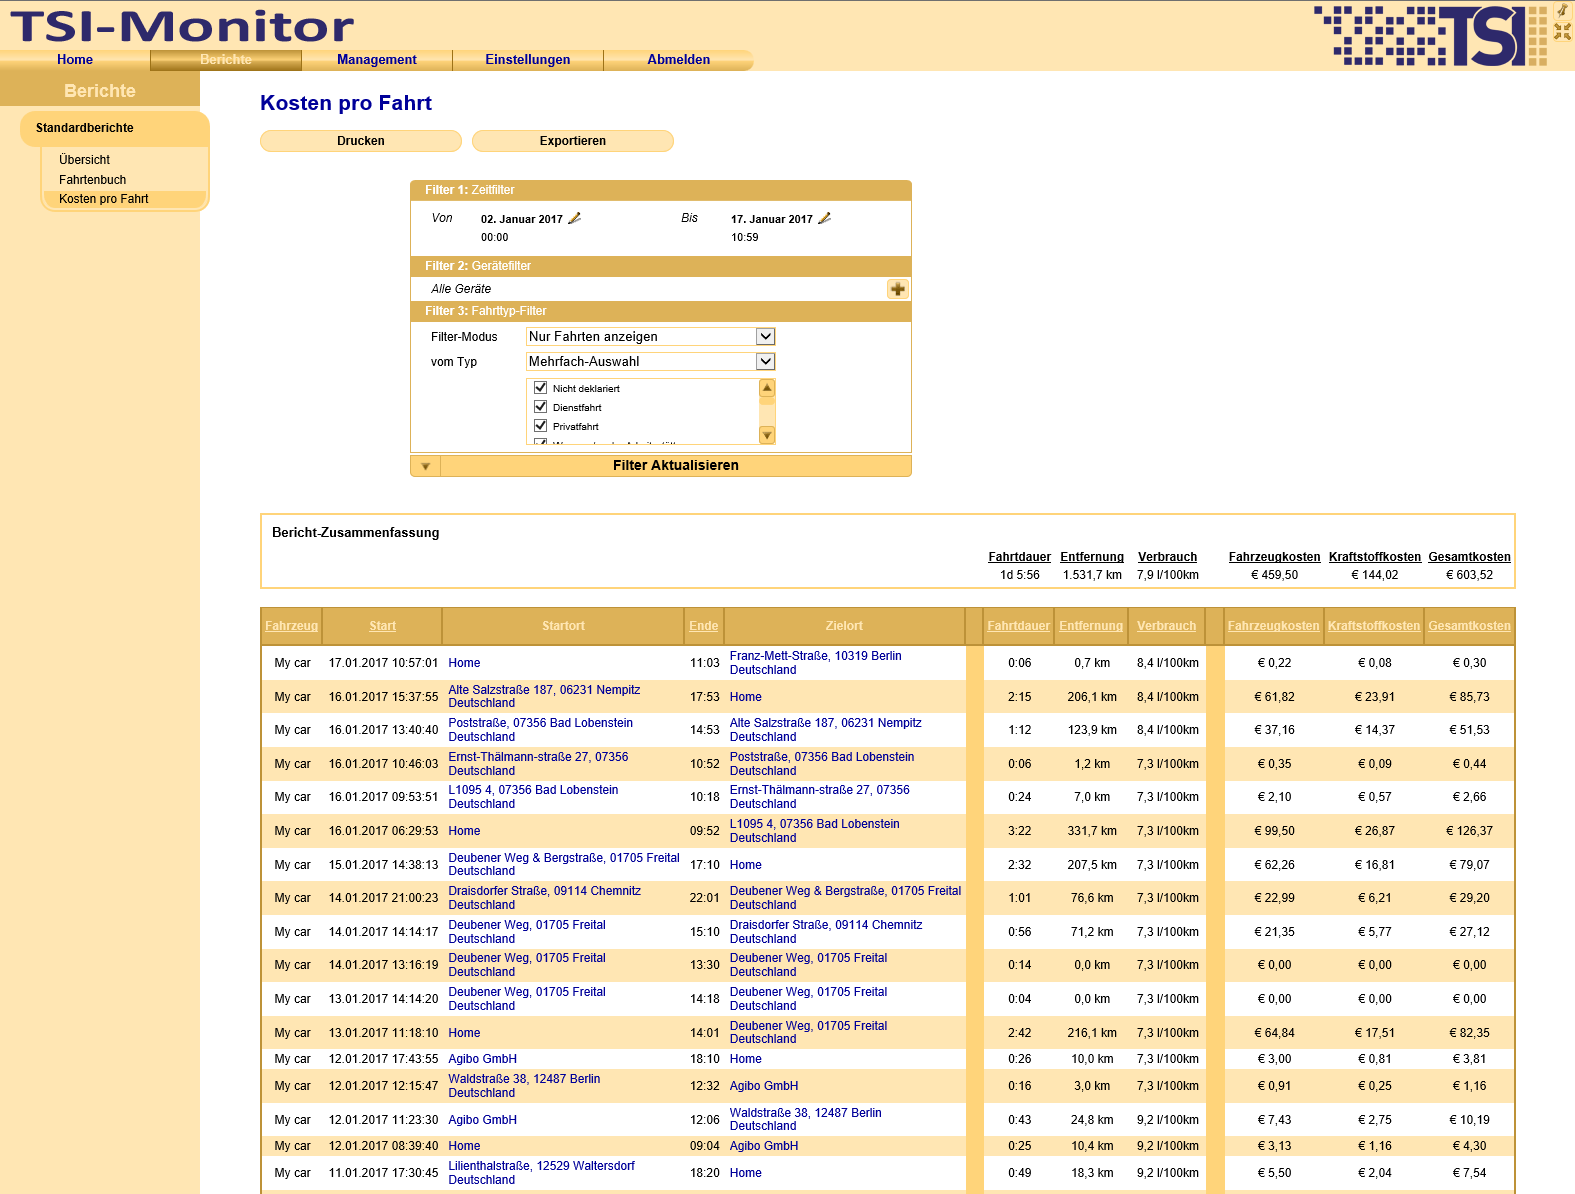The width and height of the screenshot is (1575, 1194).
Task: Add a device with the plus icon
Action: tap(897, 289)
